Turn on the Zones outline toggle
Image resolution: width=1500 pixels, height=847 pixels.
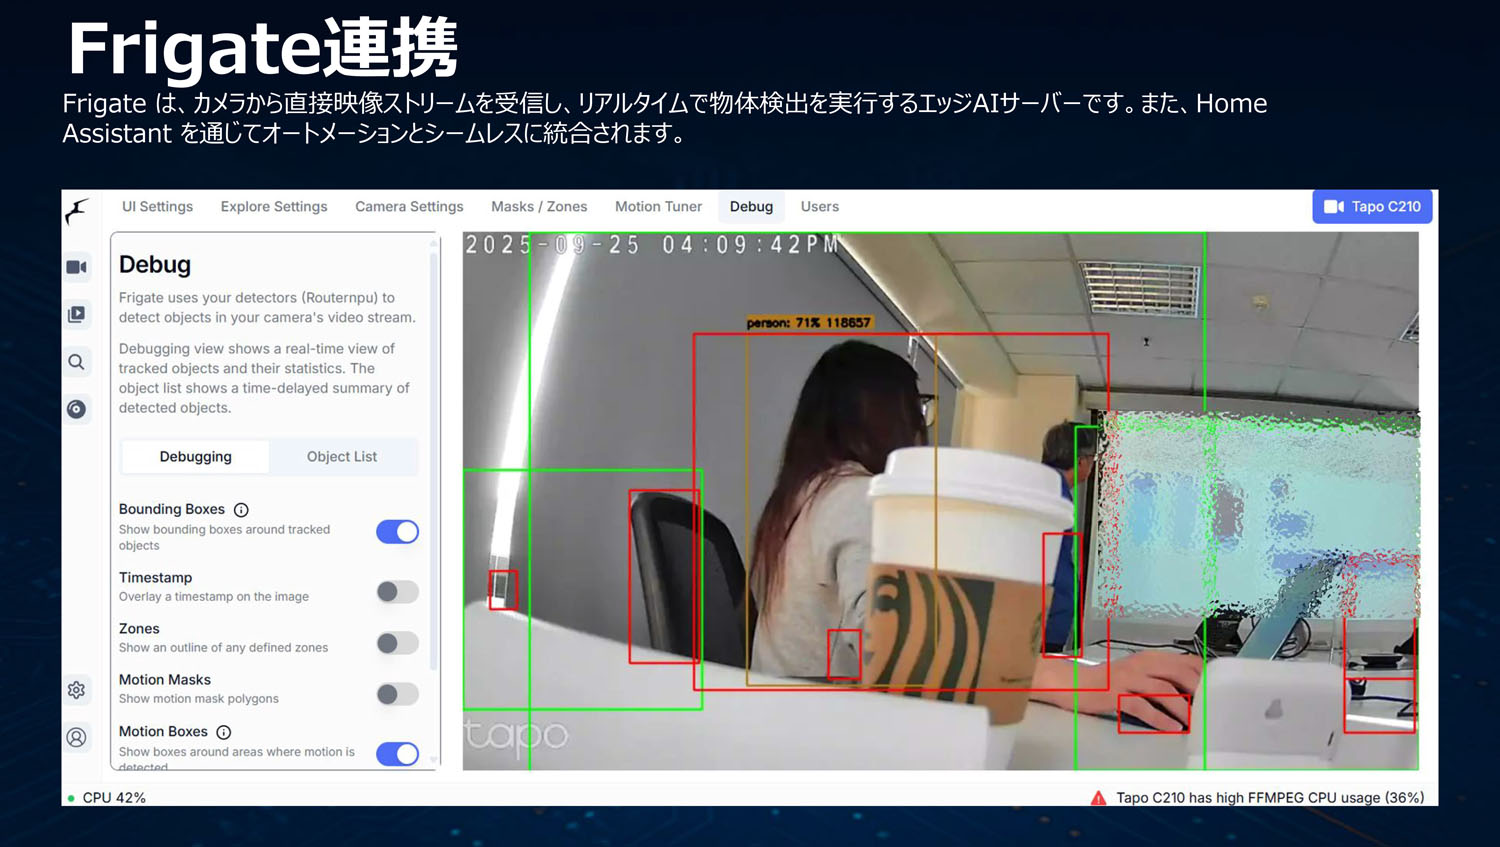(x=397, y=643)
